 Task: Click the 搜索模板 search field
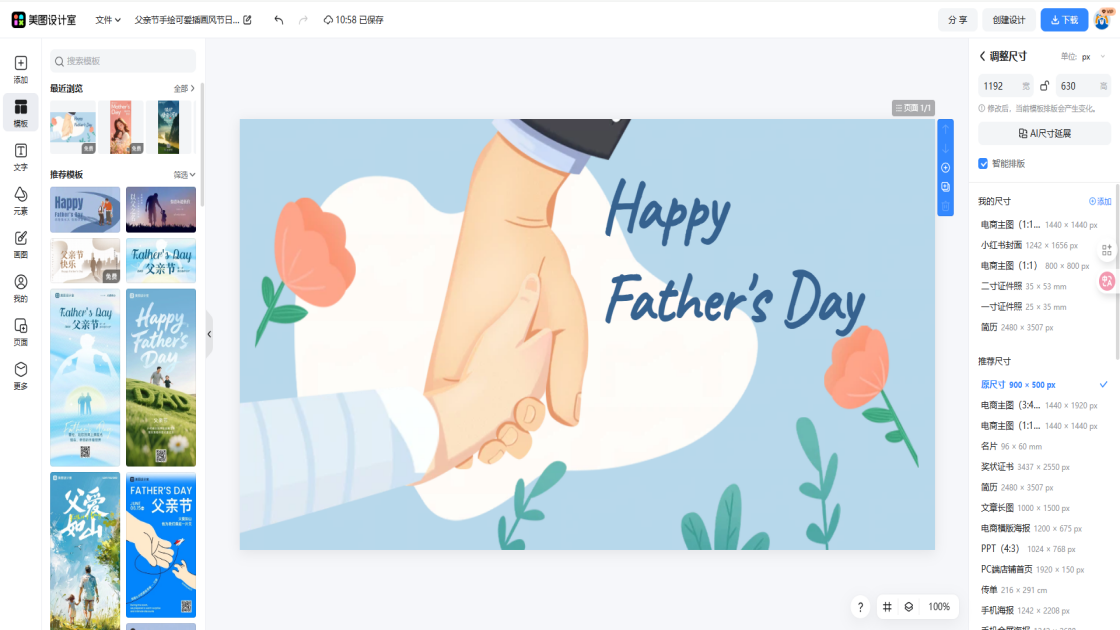click(125, 61)
